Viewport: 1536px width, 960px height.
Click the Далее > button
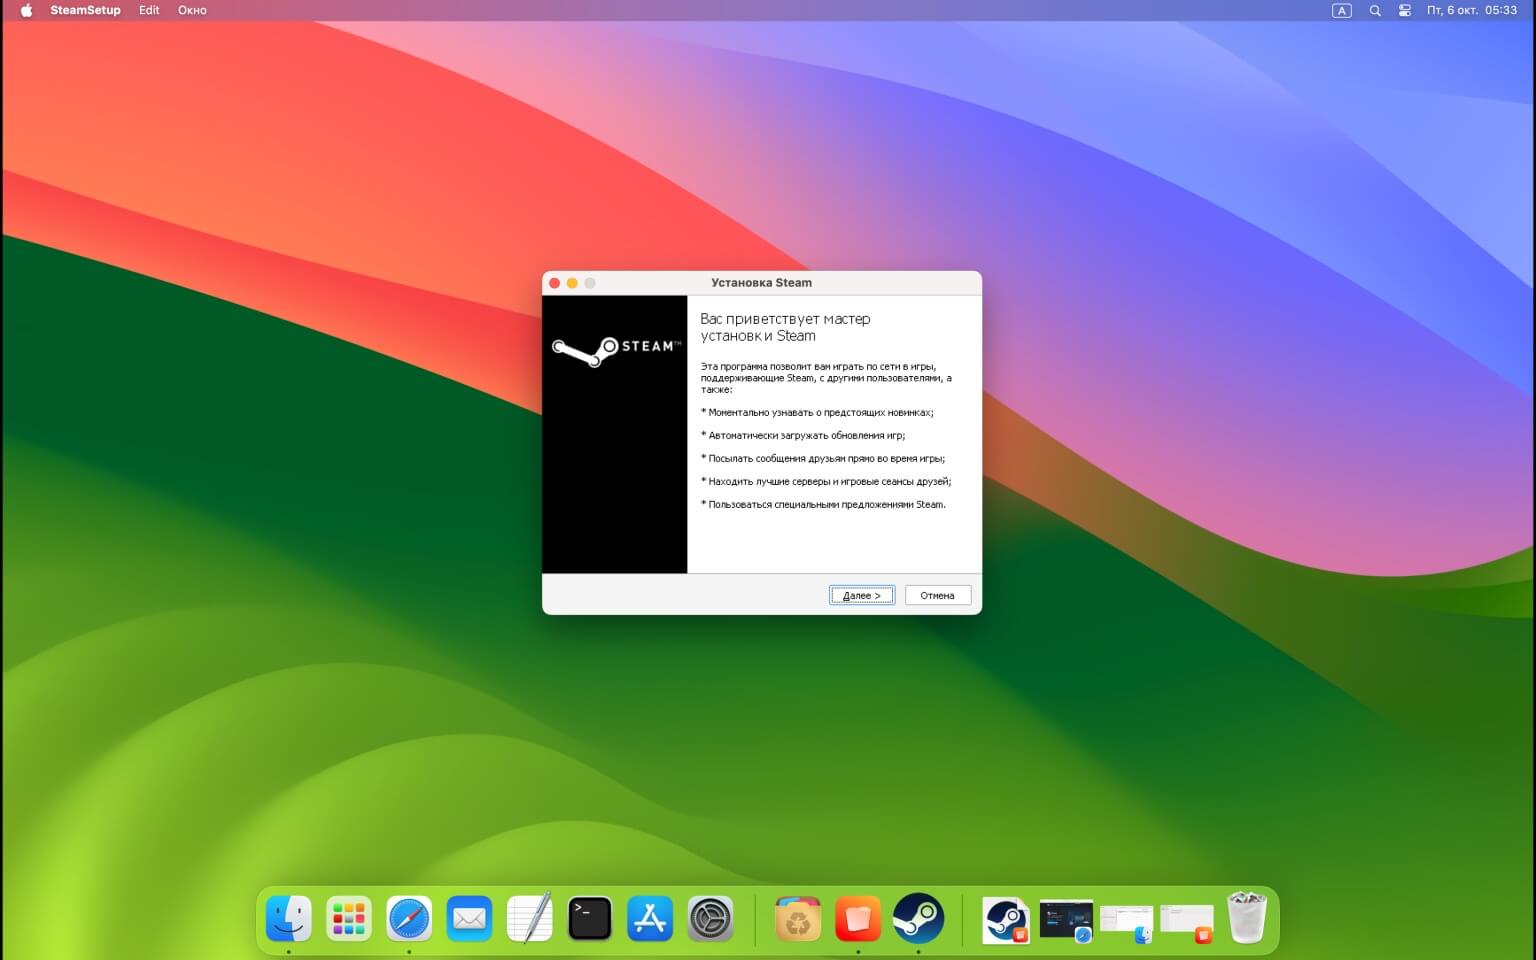point(861,595)
